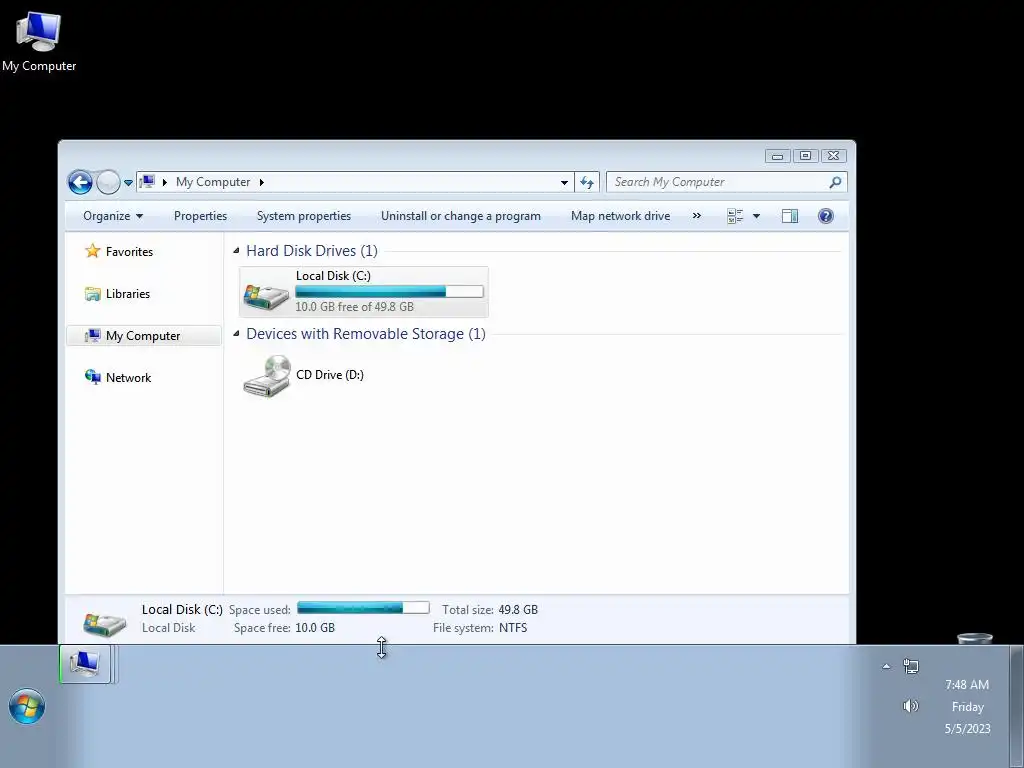Open the Organize menu
The height and width of the screenshot is (768, 1024).
(112, 216)
